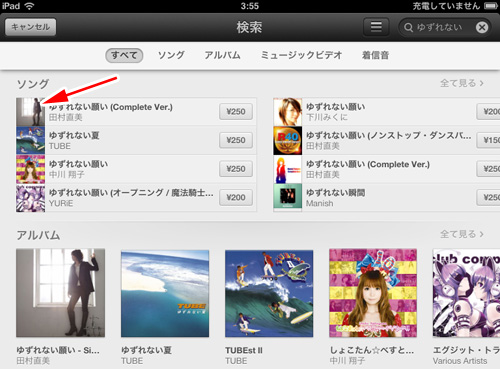Tap artwork for 中川翔子 song row
This screenshot has width=500, height=369.
pyautogui.click(x=30, y=169)
